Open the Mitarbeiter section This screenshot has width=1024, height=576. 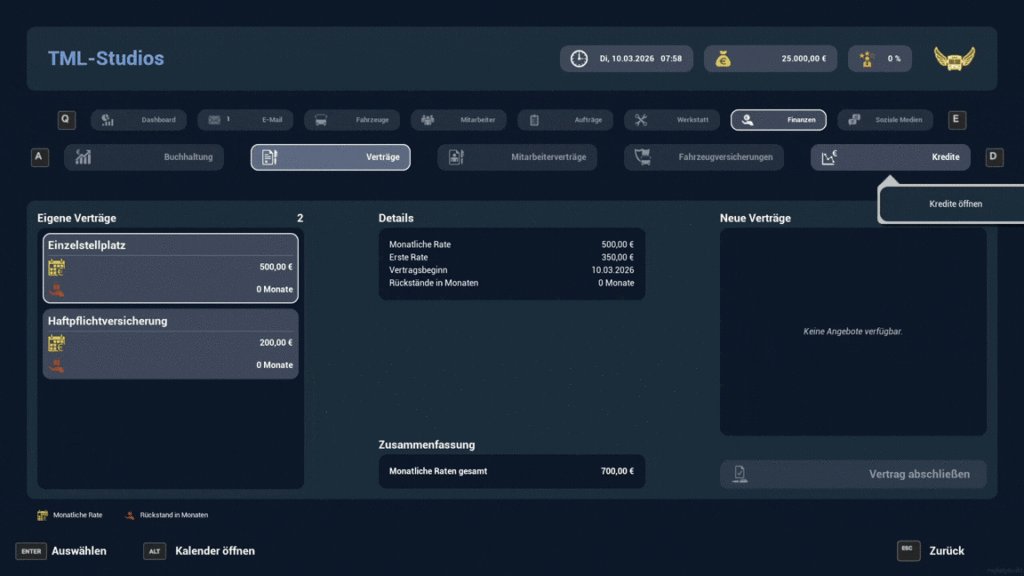(x=458, y=120)
